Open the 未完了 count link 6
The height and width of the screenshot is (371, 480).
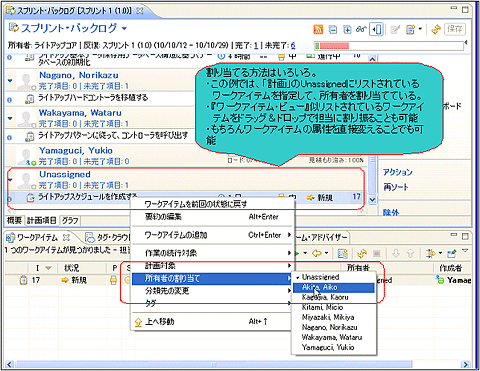pos(293,45)
